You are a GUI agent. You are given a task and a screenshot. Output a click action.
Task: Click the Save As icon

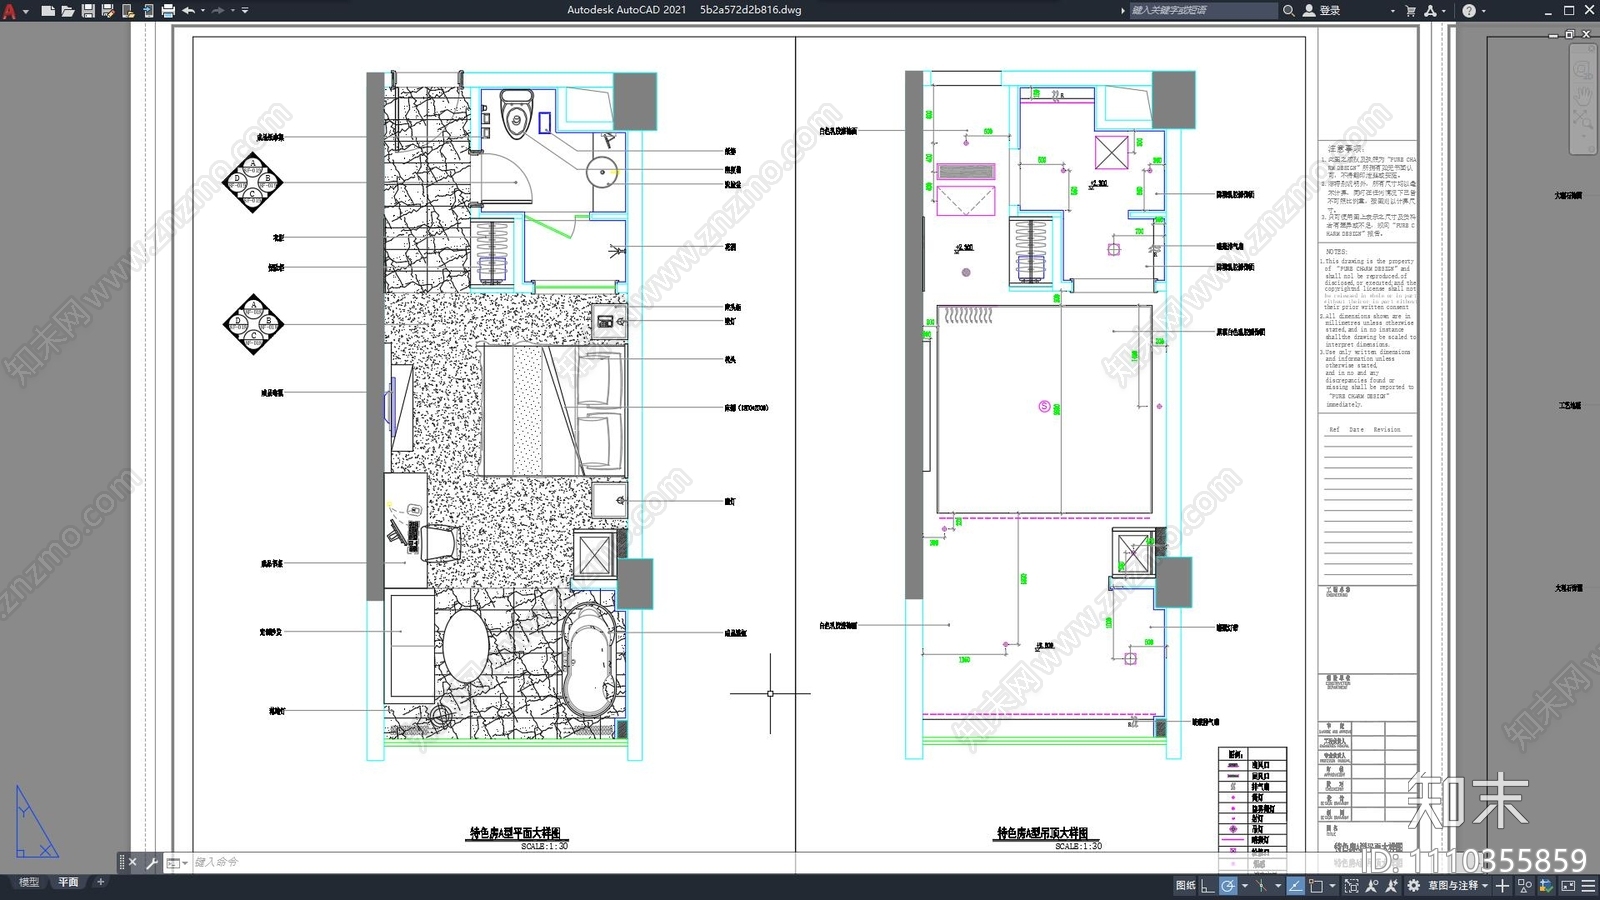pos(108,10)
